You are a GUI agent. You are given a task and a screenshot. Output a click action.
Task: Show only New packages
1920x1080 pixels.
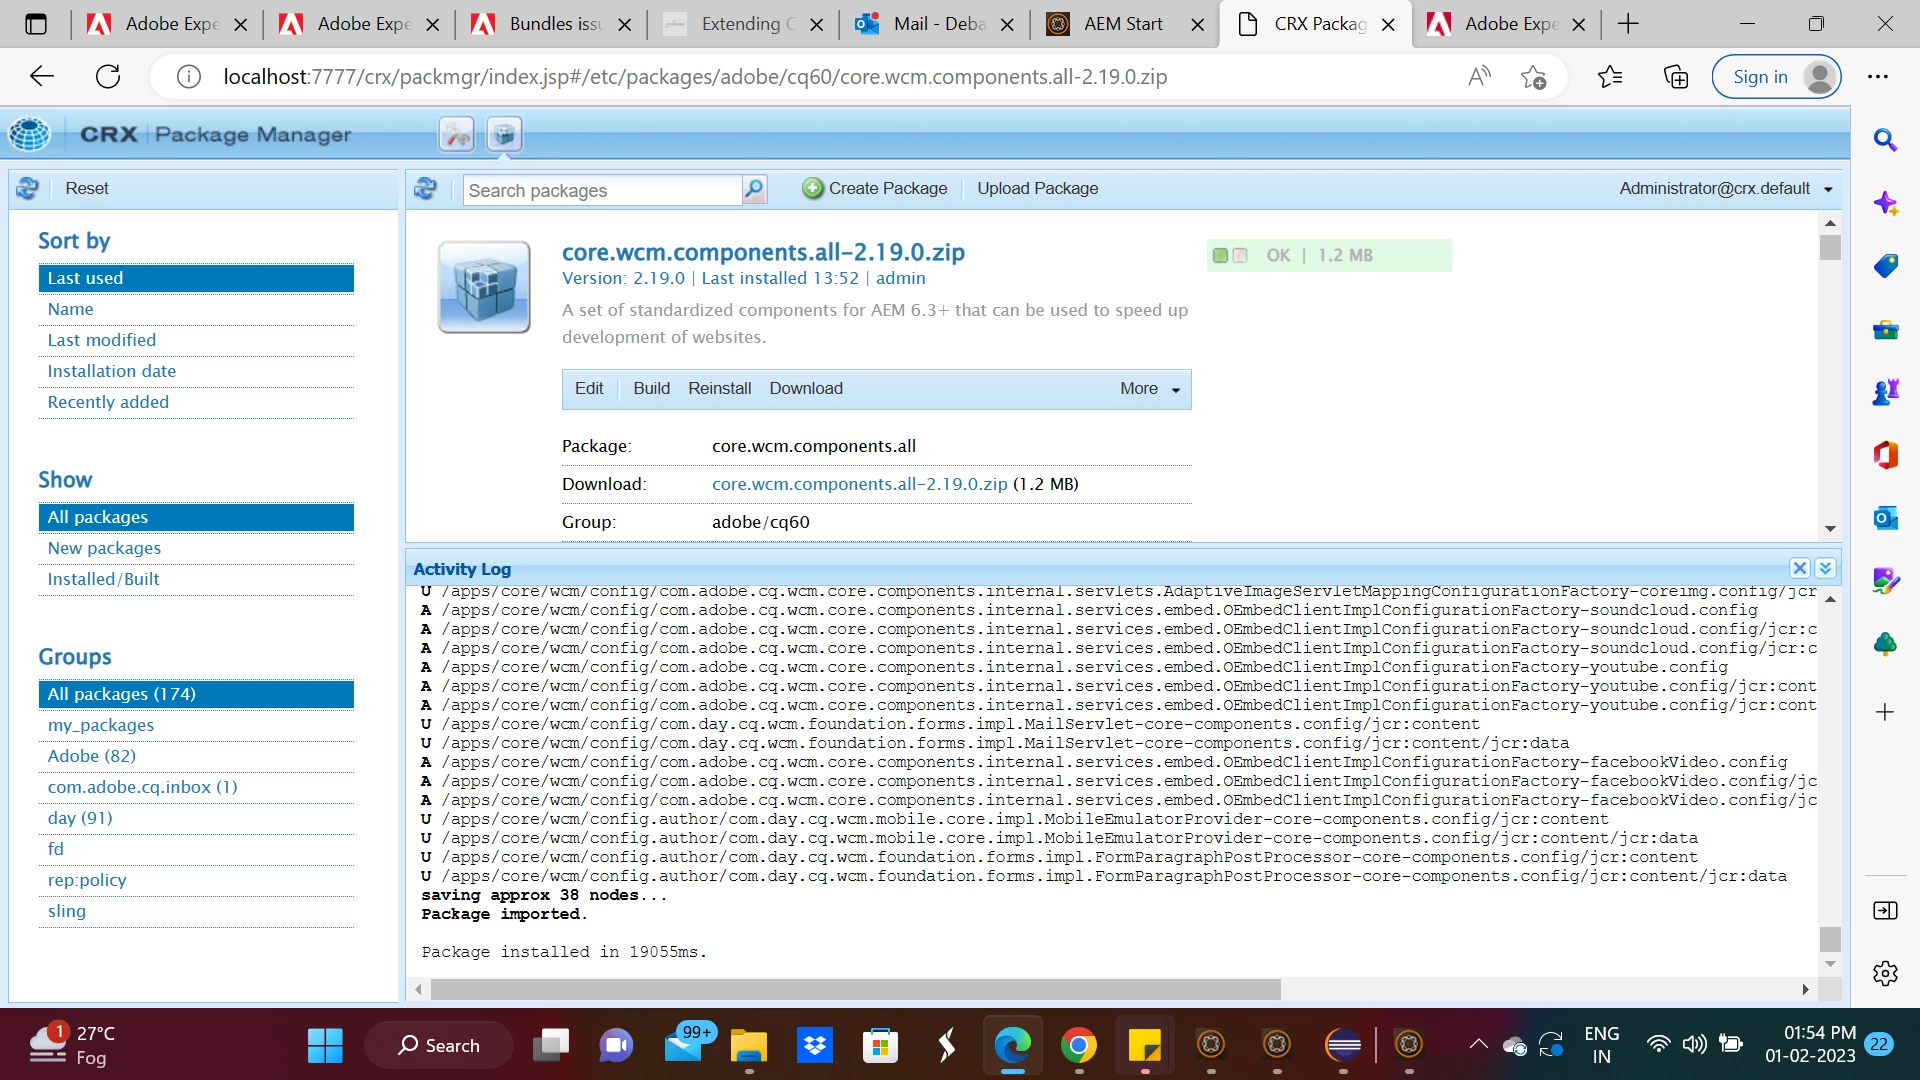[x=104, y=548]
